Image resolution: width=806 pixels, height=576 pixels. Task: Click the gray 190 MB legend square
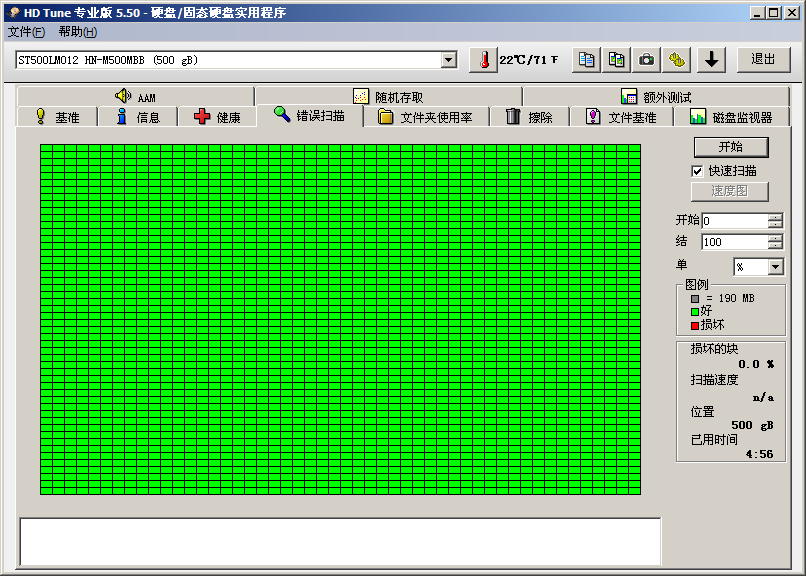695,299
